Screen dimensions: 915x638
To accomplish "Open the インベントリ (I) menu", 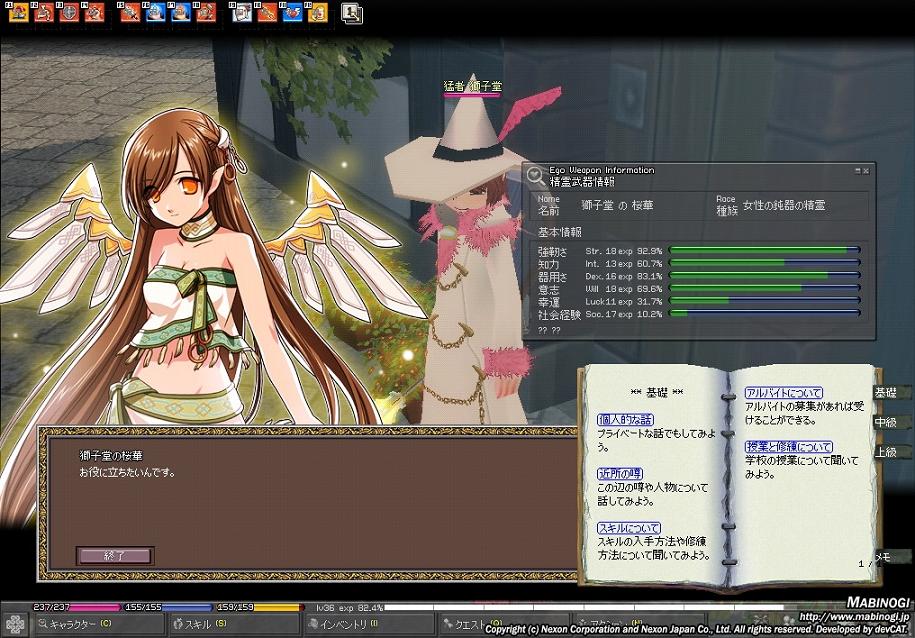I will pos(371,624).
